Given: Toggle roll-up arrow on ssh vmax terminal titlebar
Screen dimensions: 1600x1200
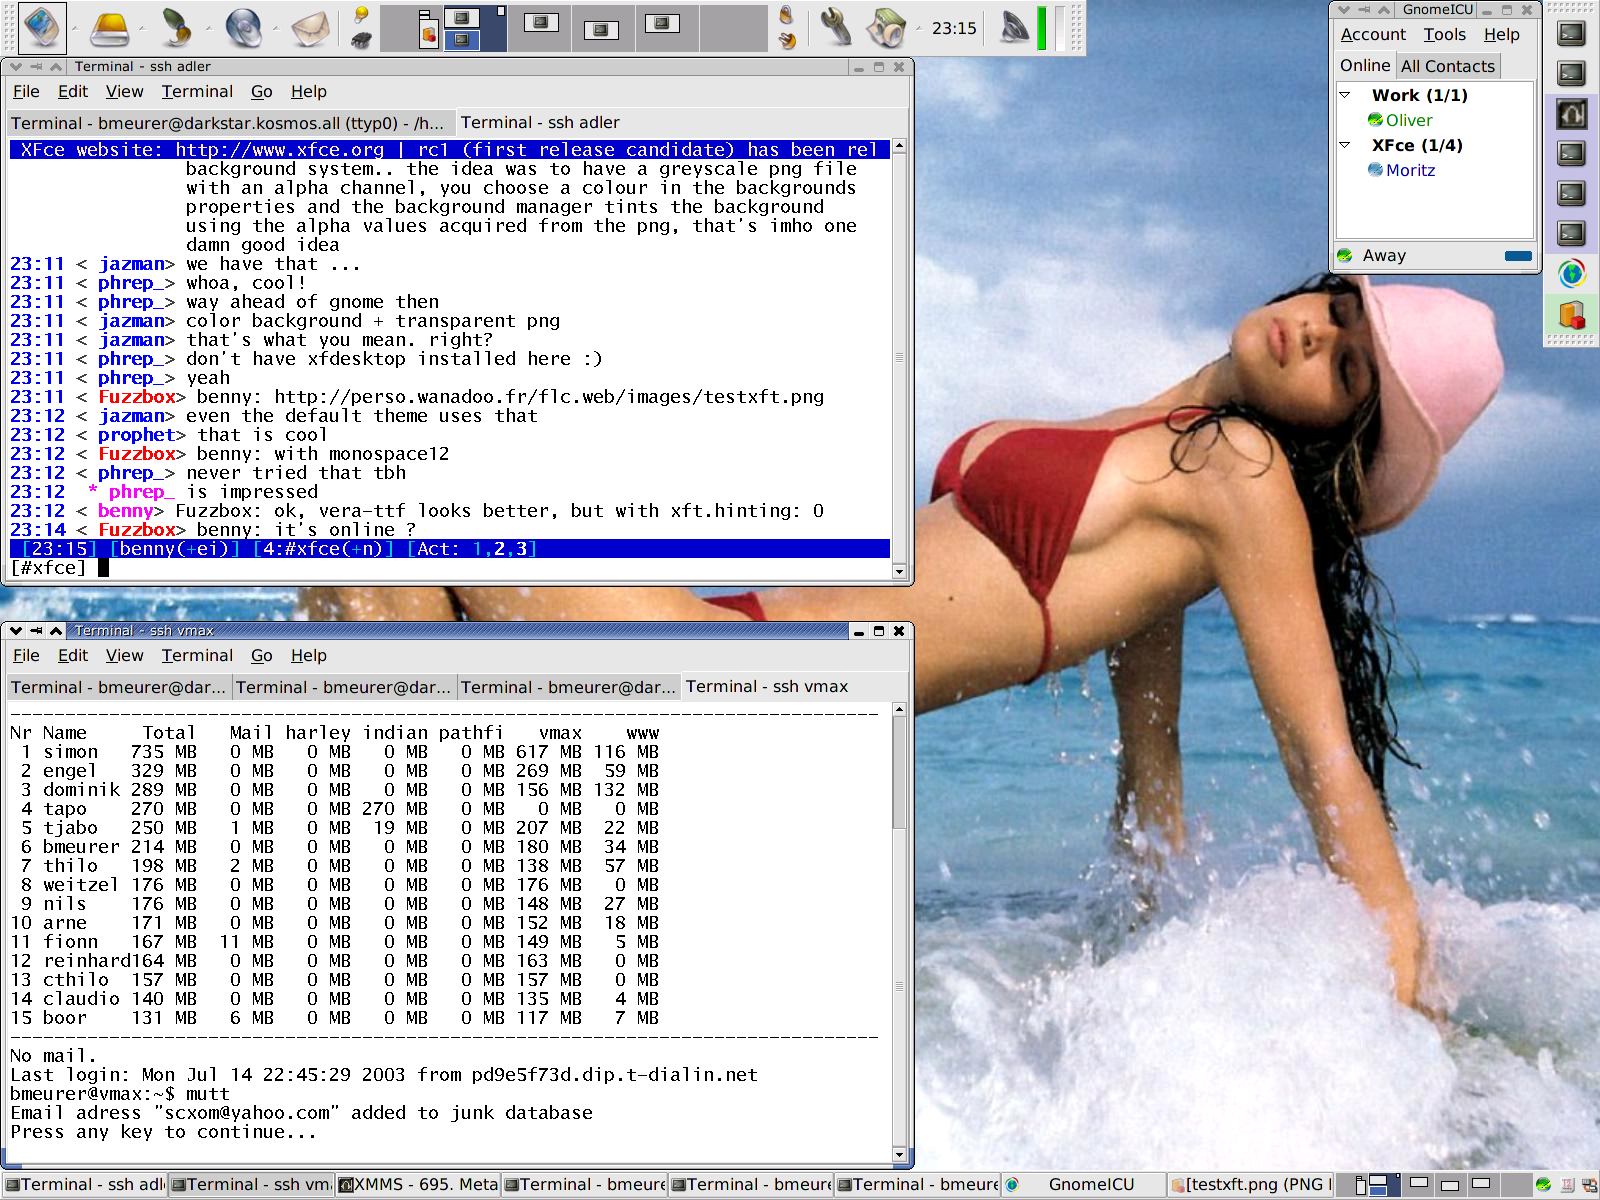Looking at the screenshot, I should [x=56, y=631].
